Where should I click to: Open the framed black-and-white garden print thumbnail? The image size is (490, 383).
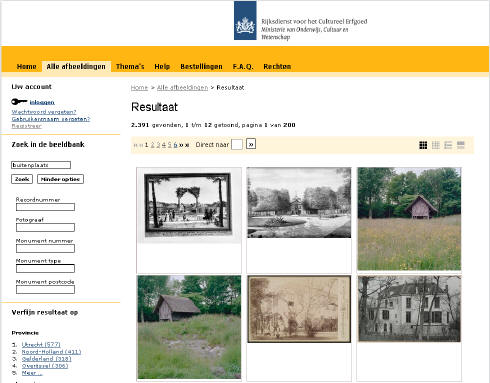click(x=189, y=205)
